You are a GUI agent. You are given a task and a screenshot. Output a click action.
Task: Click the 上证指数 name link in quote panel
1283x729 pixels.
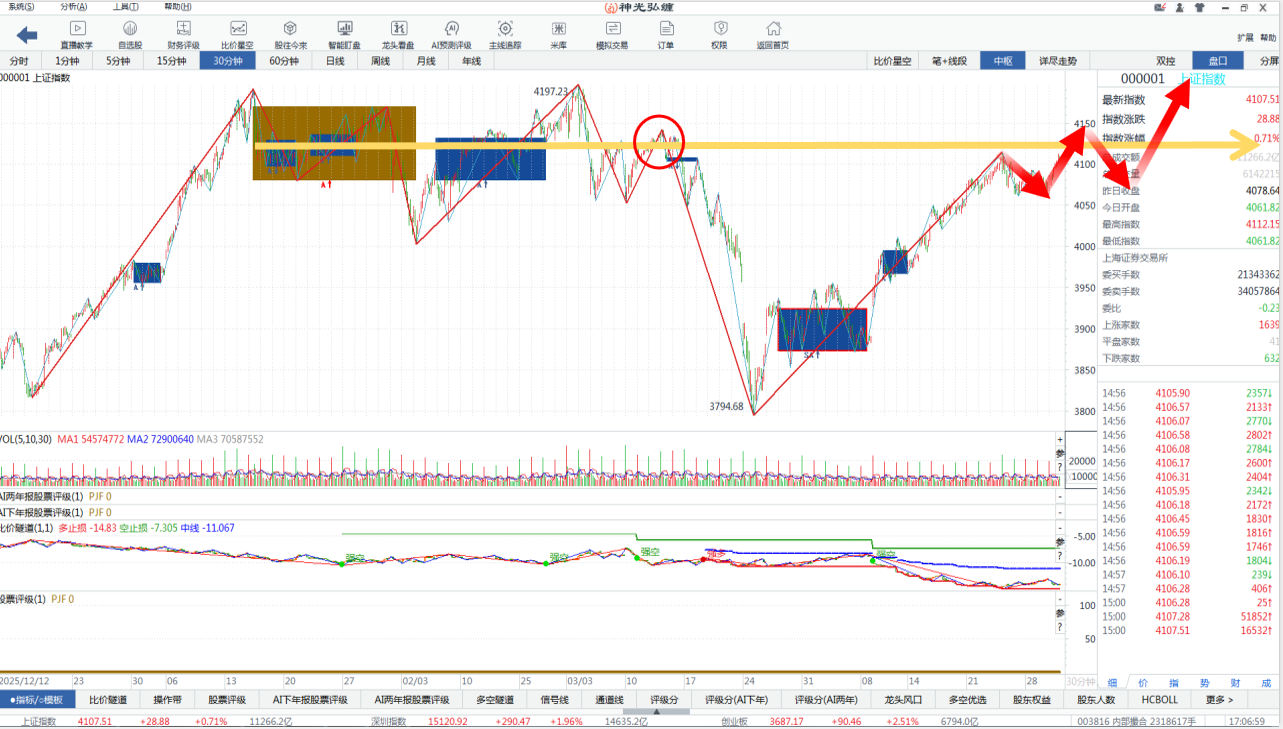click(1202, 79)
